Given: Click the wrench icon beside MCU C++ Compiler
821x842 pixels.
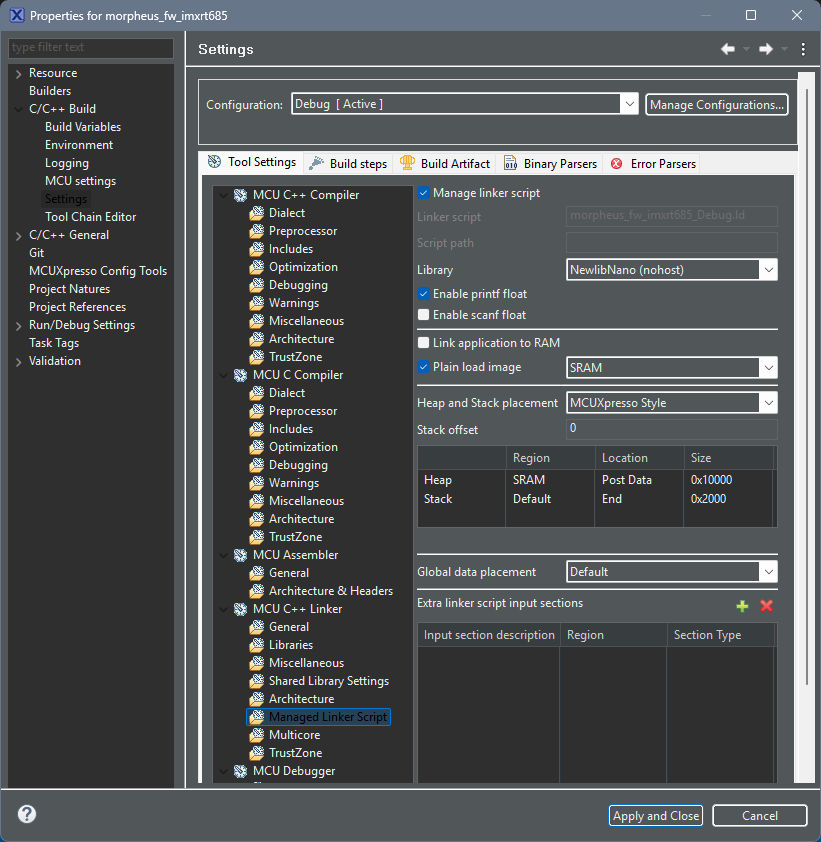Looking at the screenshot, I should coord(239,194).
